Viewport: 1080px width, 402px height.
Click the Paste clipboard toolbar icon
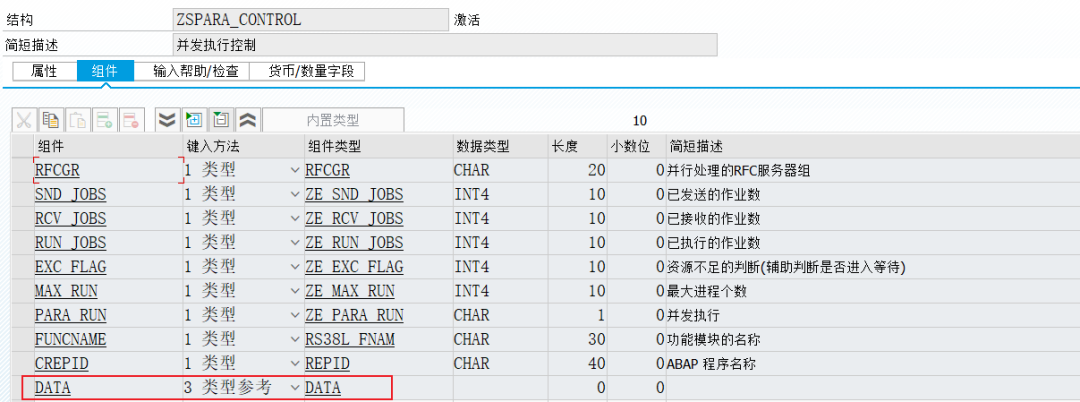pos(78,120)
